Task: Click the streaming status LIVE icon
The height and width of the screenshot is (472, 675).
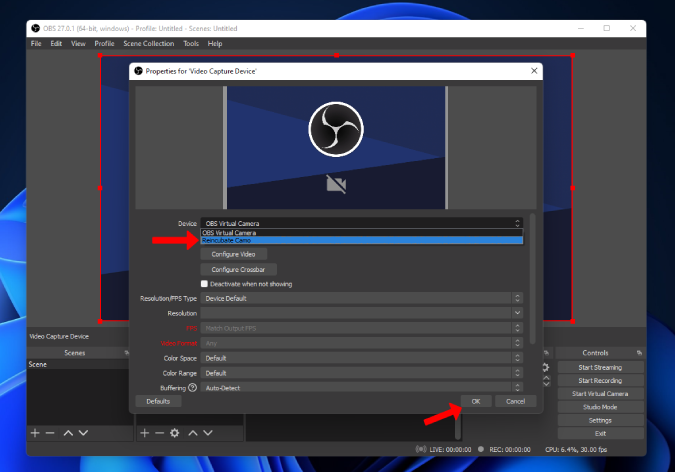Action: point(421,449)
